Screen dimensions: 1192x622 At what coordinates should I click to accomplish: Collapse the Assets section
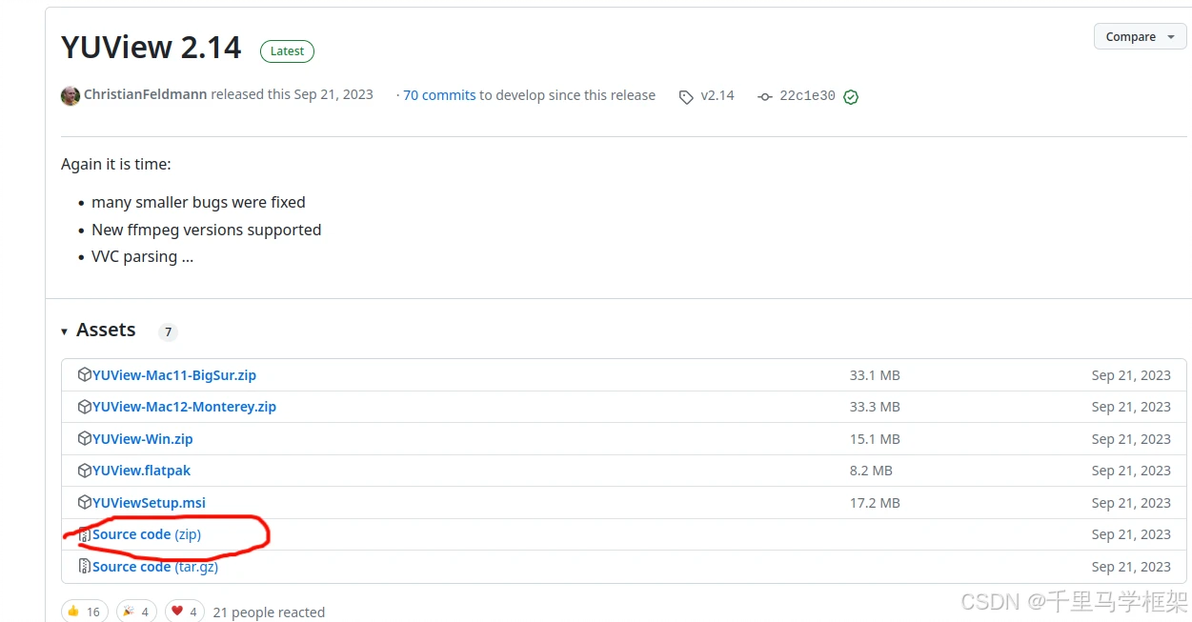(65, 331)
